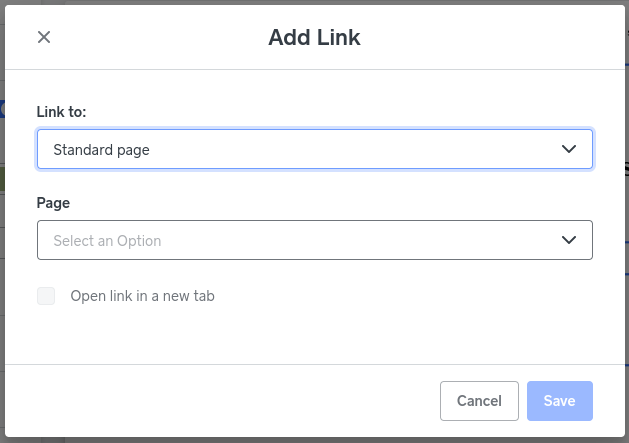Click the chevron arrow beside Standard page
The width and height of the screenshot is (629, 443).
click(569, 149)
